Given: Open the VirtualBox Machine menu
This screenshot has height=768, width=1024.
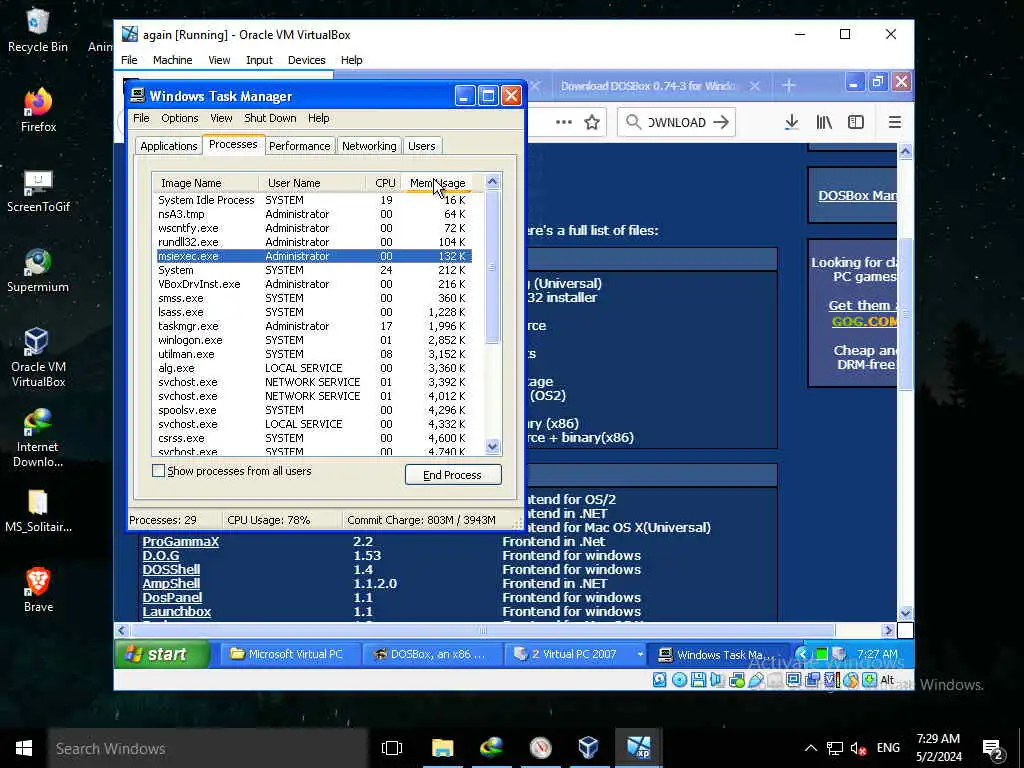Looking at the screenshot, I should [x=172, y=60].
